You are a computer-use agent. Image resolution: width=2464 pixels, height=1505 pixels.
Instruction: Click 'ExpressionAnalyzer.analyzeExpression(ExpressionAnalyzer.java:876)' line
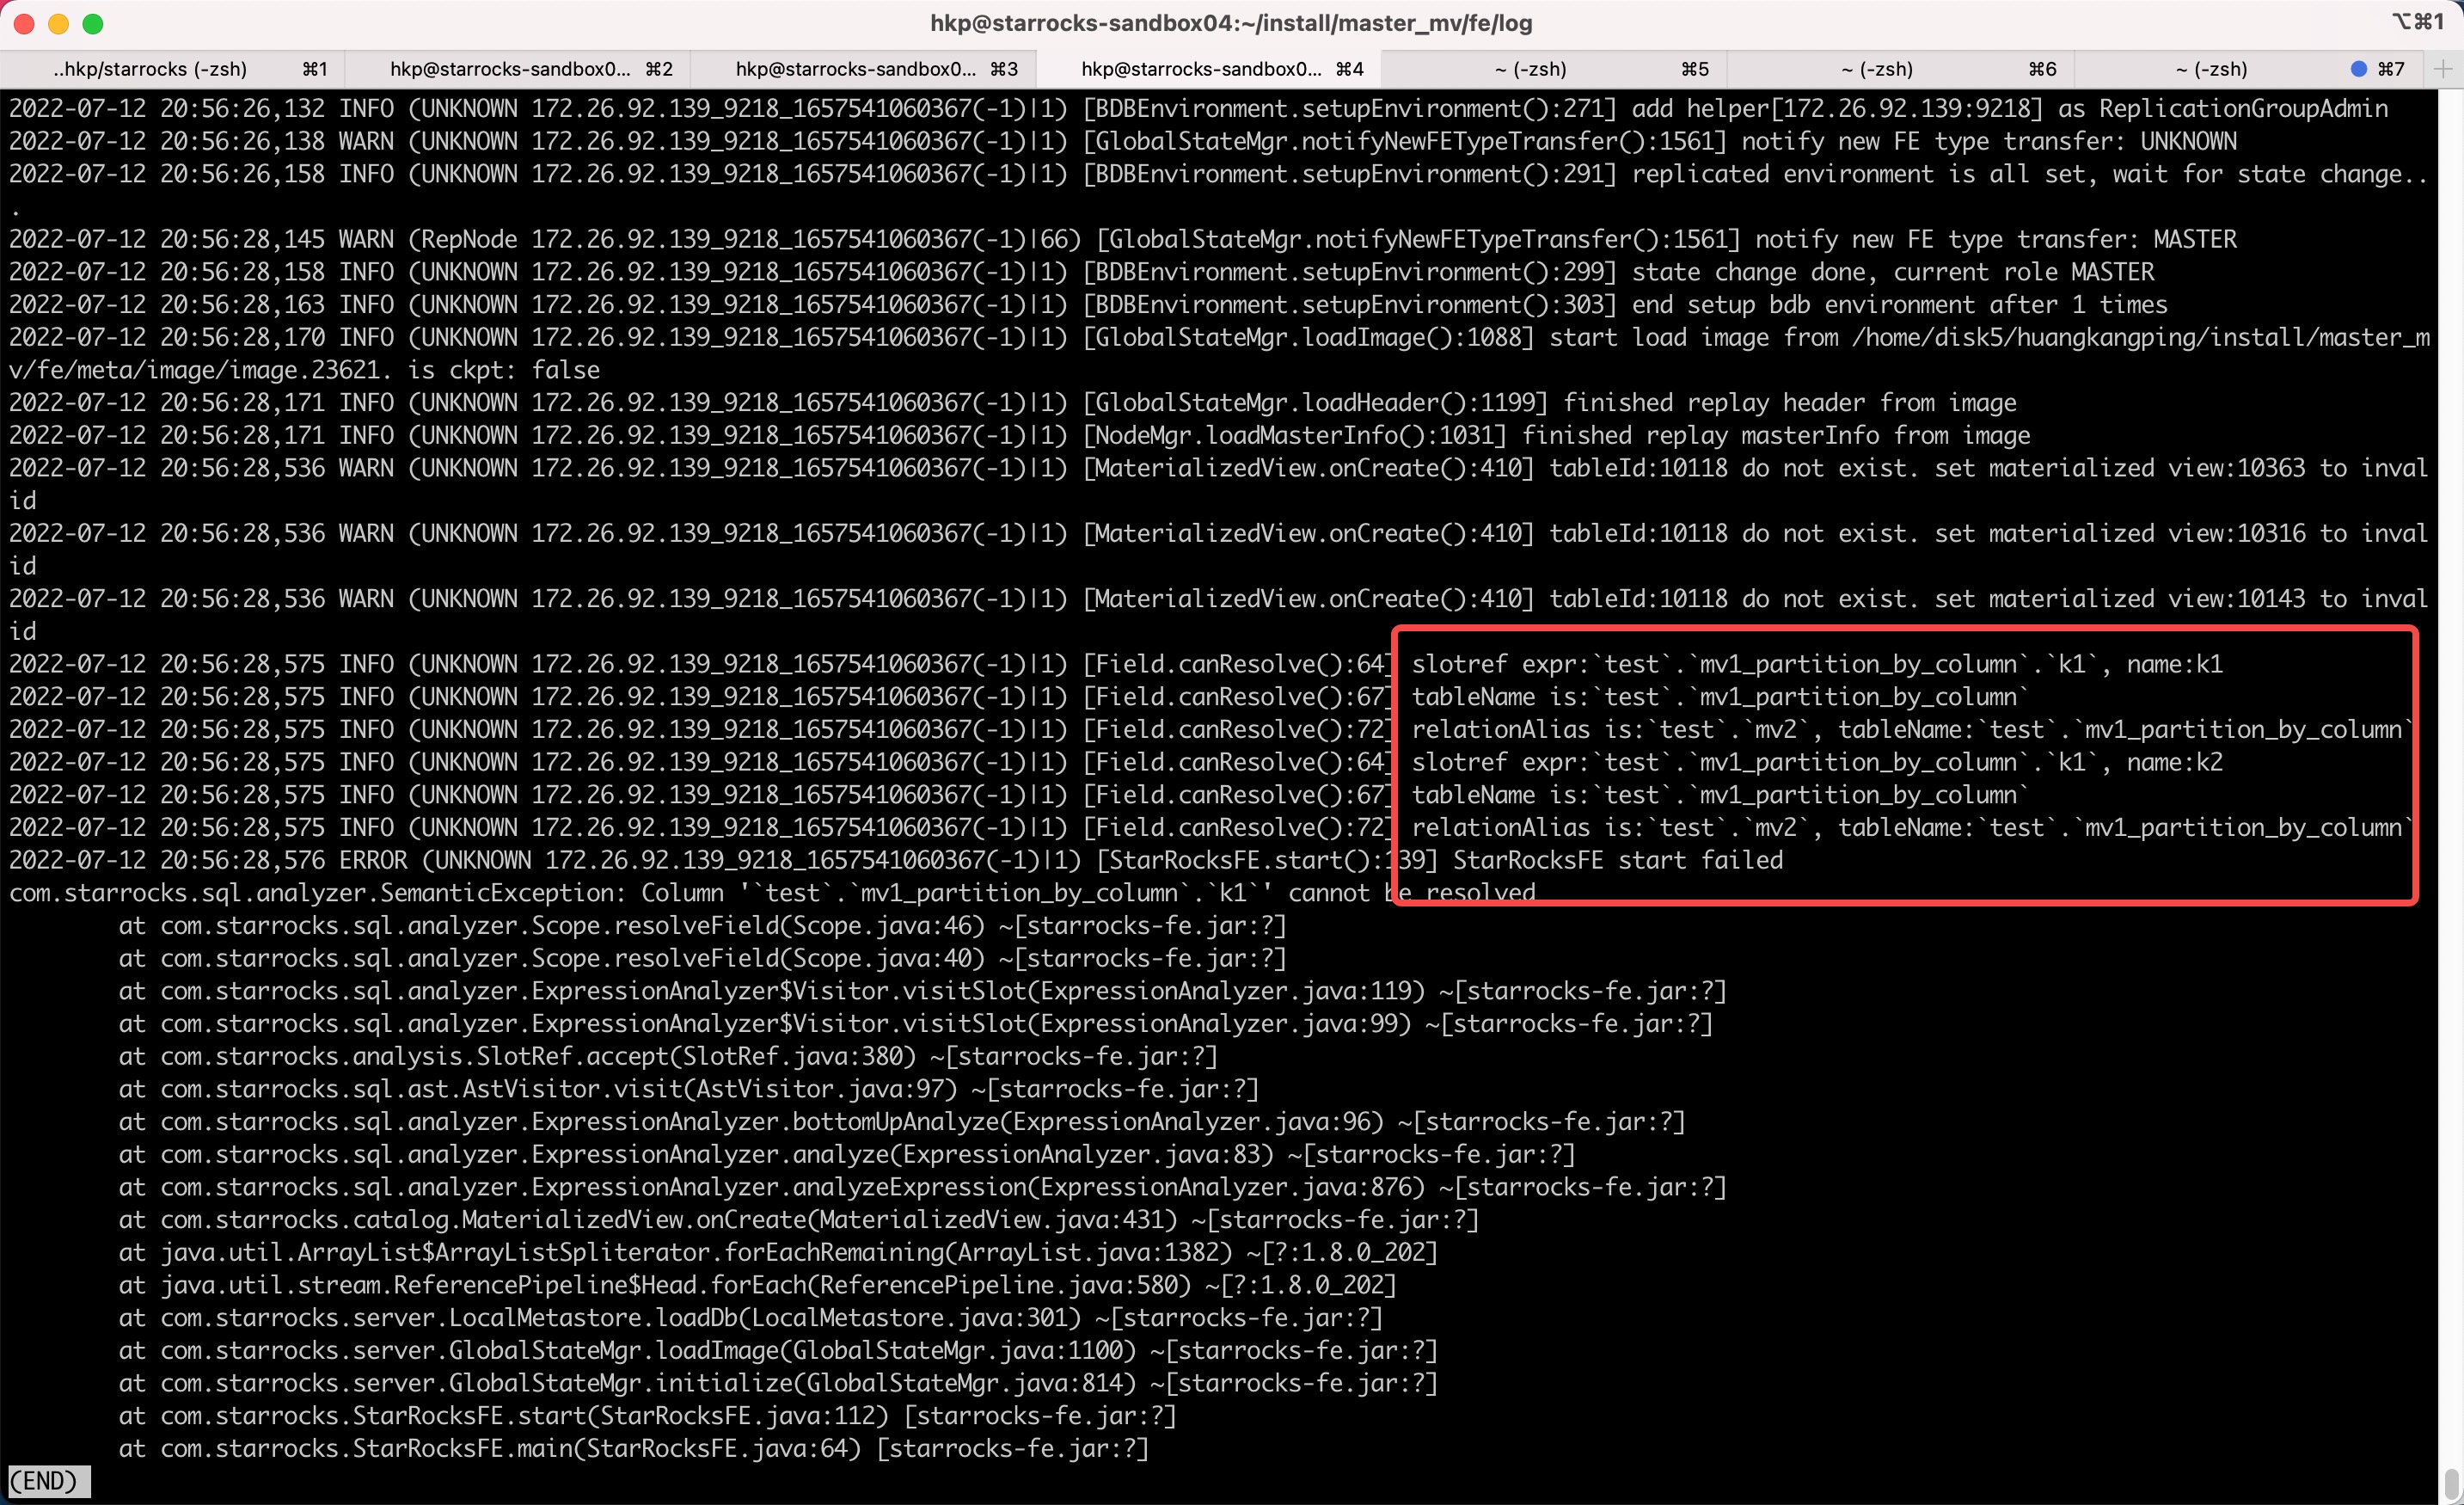point(922,1187)
